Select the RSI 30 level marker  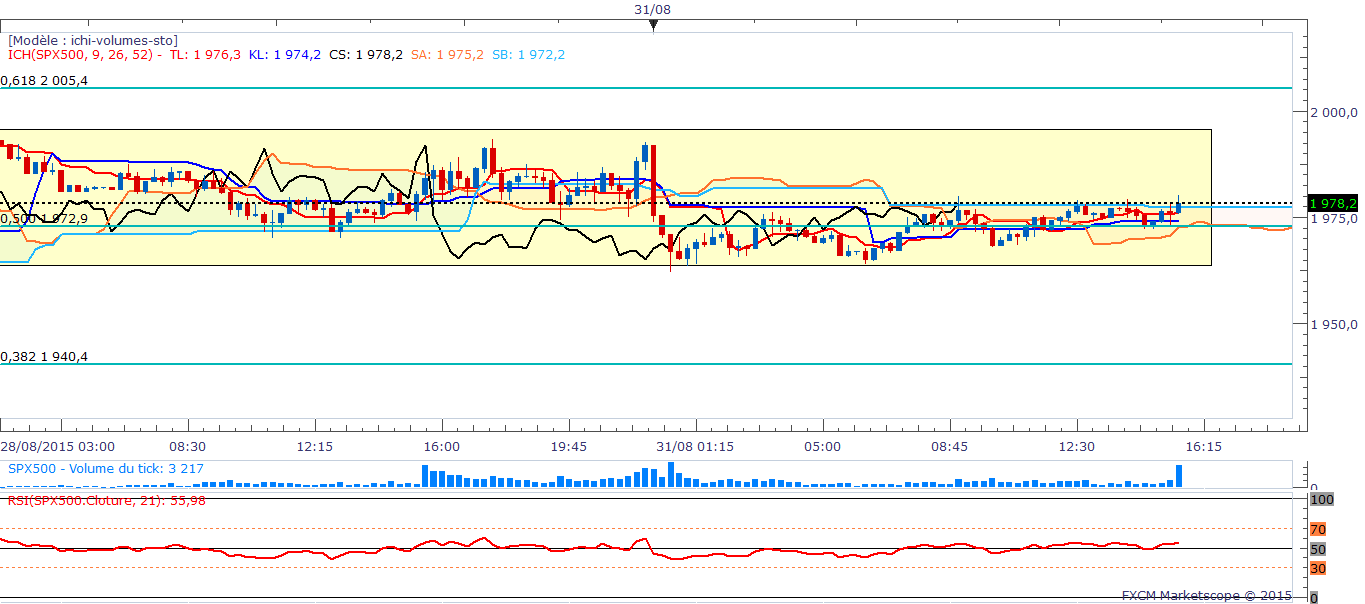tap(1318, 568)
